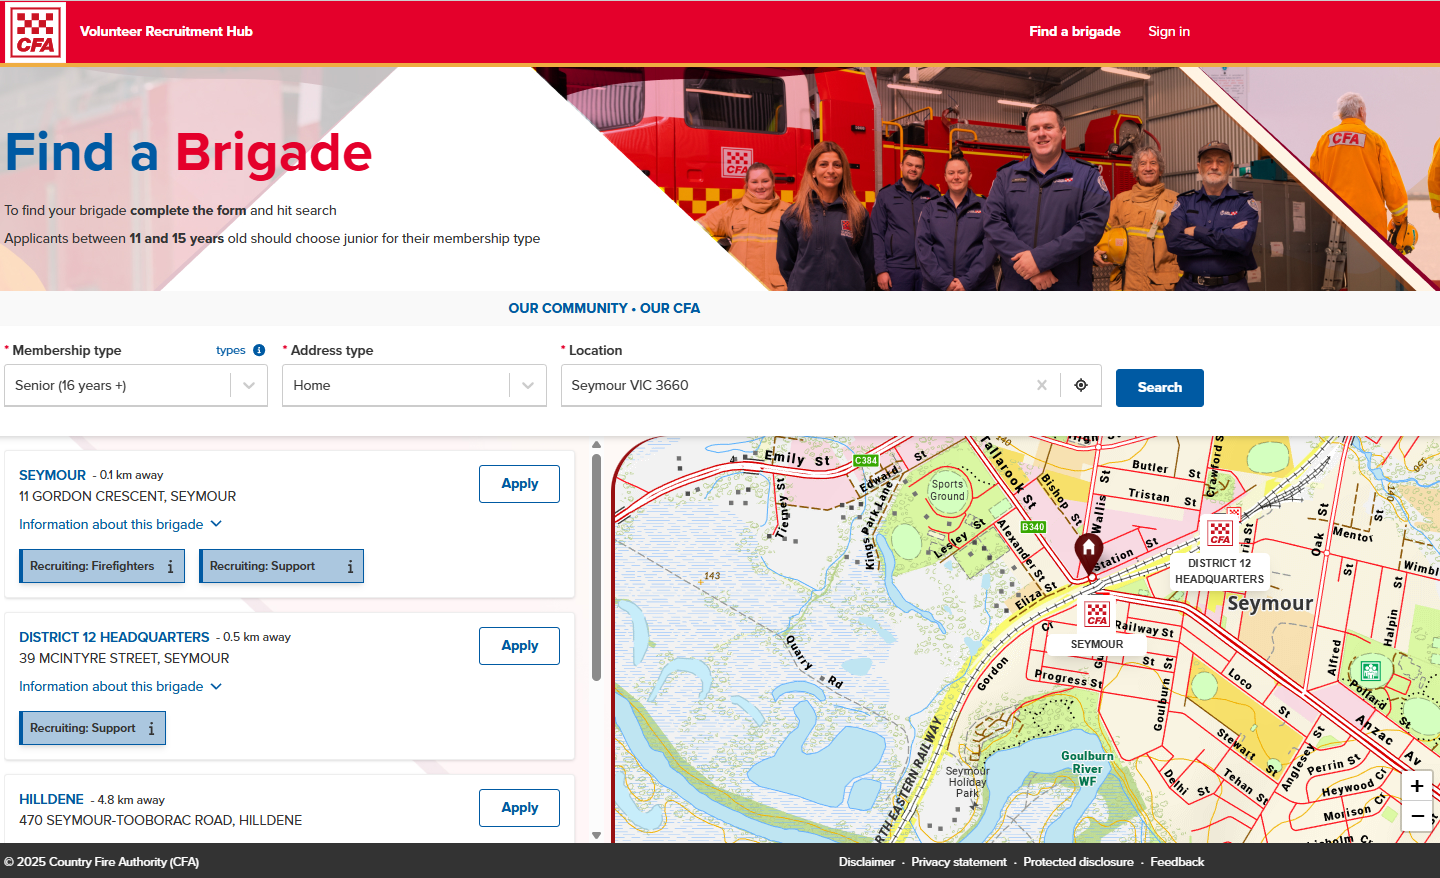The height and width of the screenshot is (878, 1440).
Task: Open the Feedback footer link
Action: (1177, 861)
